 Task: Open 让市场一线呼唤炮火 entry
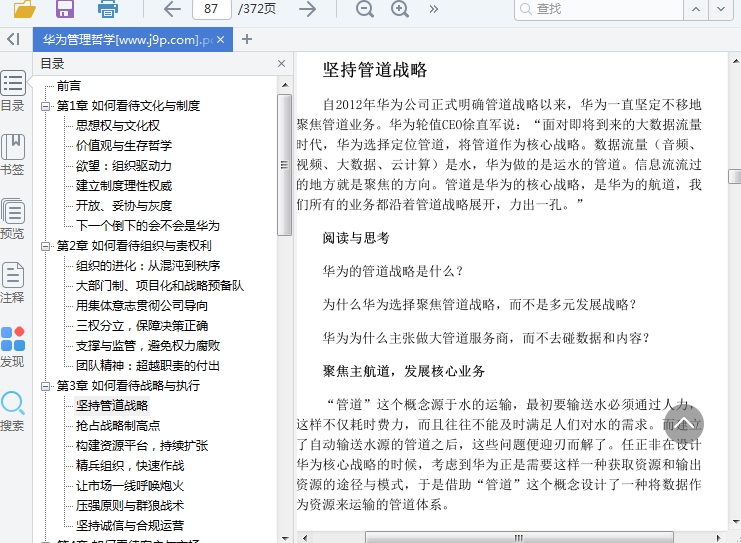(x=130, y=486)
